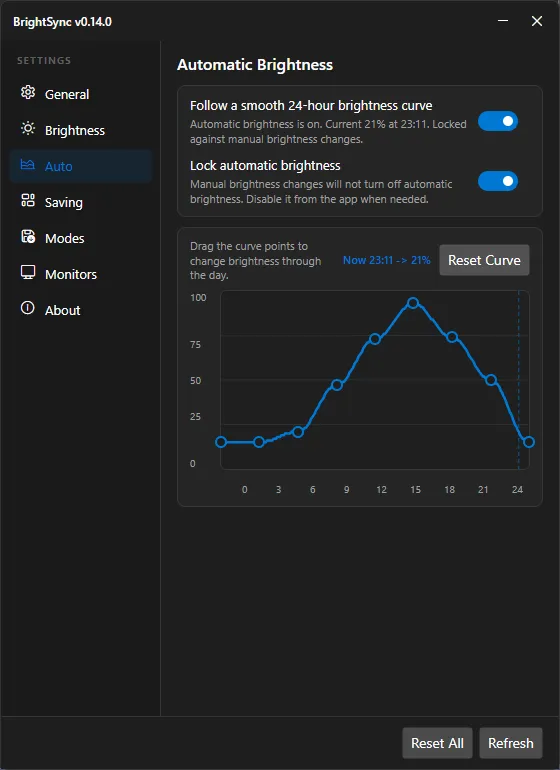Click the Auto chart icon in sidebar

pos(28,165)
